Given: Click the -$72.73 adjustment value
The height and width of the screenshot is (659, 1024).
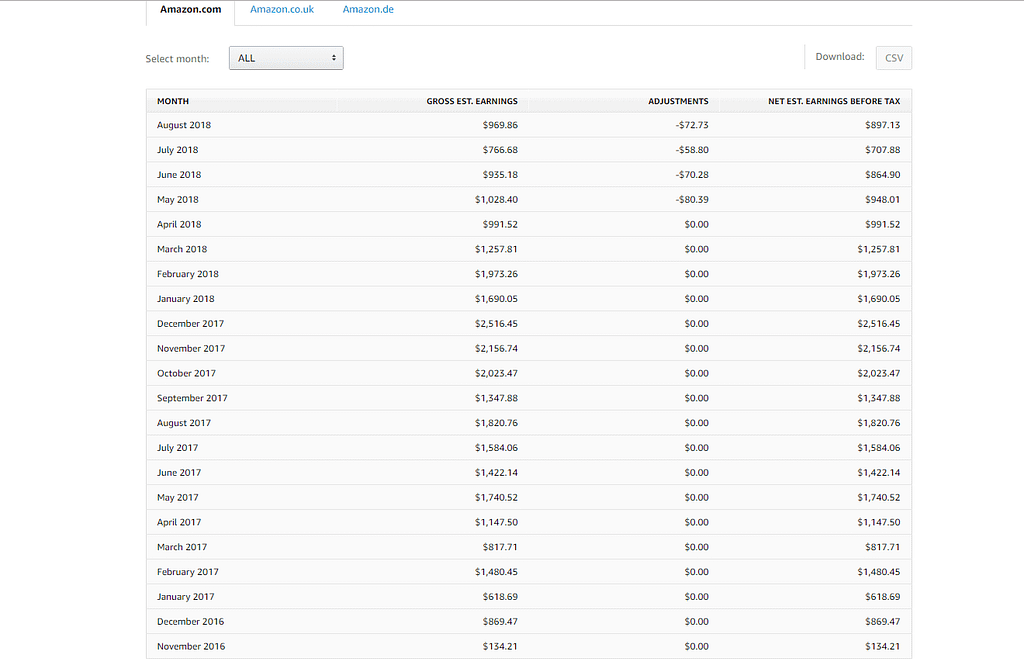Looking at the screenshot, I should [x=688, y=125].
